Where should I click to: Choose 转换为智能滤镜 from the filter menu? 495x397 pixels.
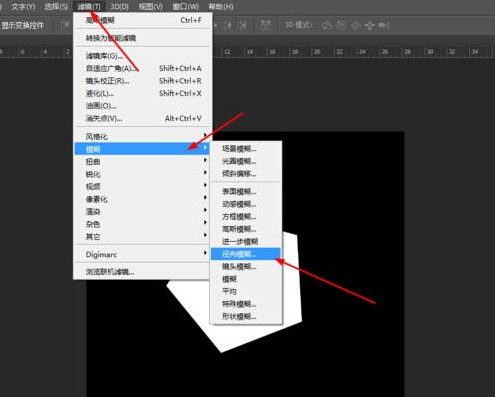pos(143,38)
